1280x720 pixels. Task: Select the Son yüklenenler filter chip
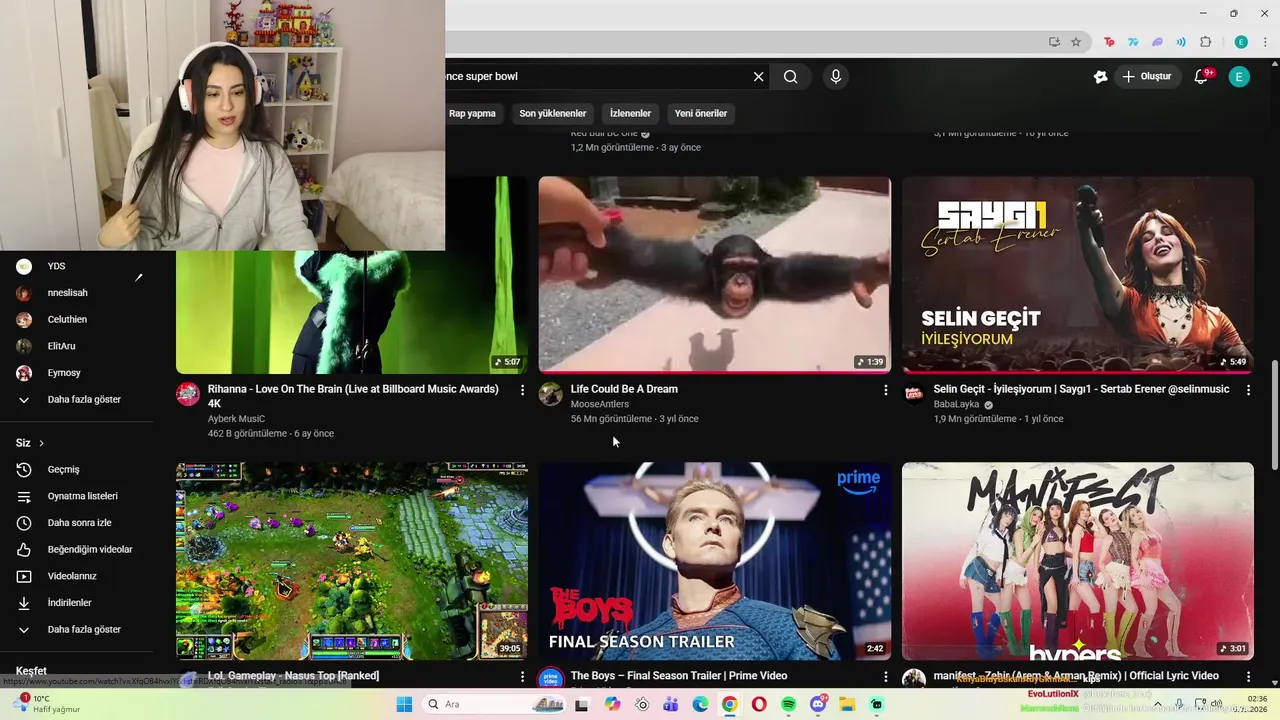(553, 113)
